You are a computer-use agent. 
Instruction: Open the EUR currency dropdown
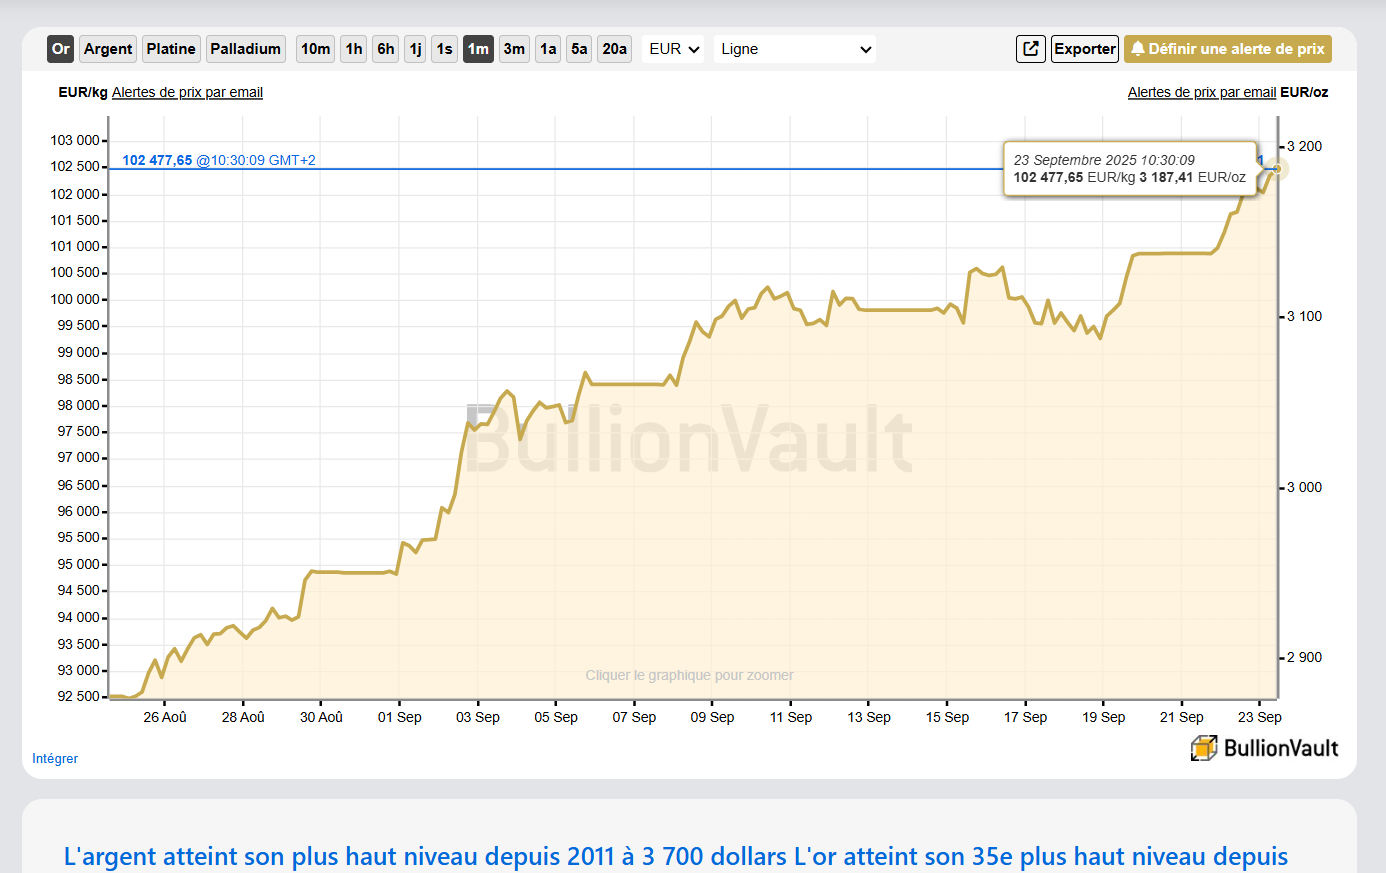pyautogui.click(x=673, y=49)
